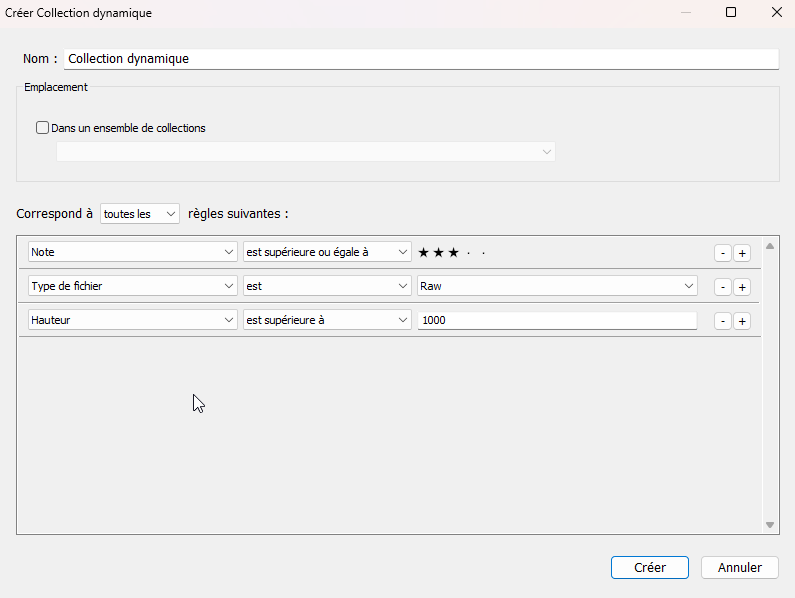Image resolution: width=795 pixels, height=598 pixels.
Task: Add a rule after the Note row
Action: [742, 253]
